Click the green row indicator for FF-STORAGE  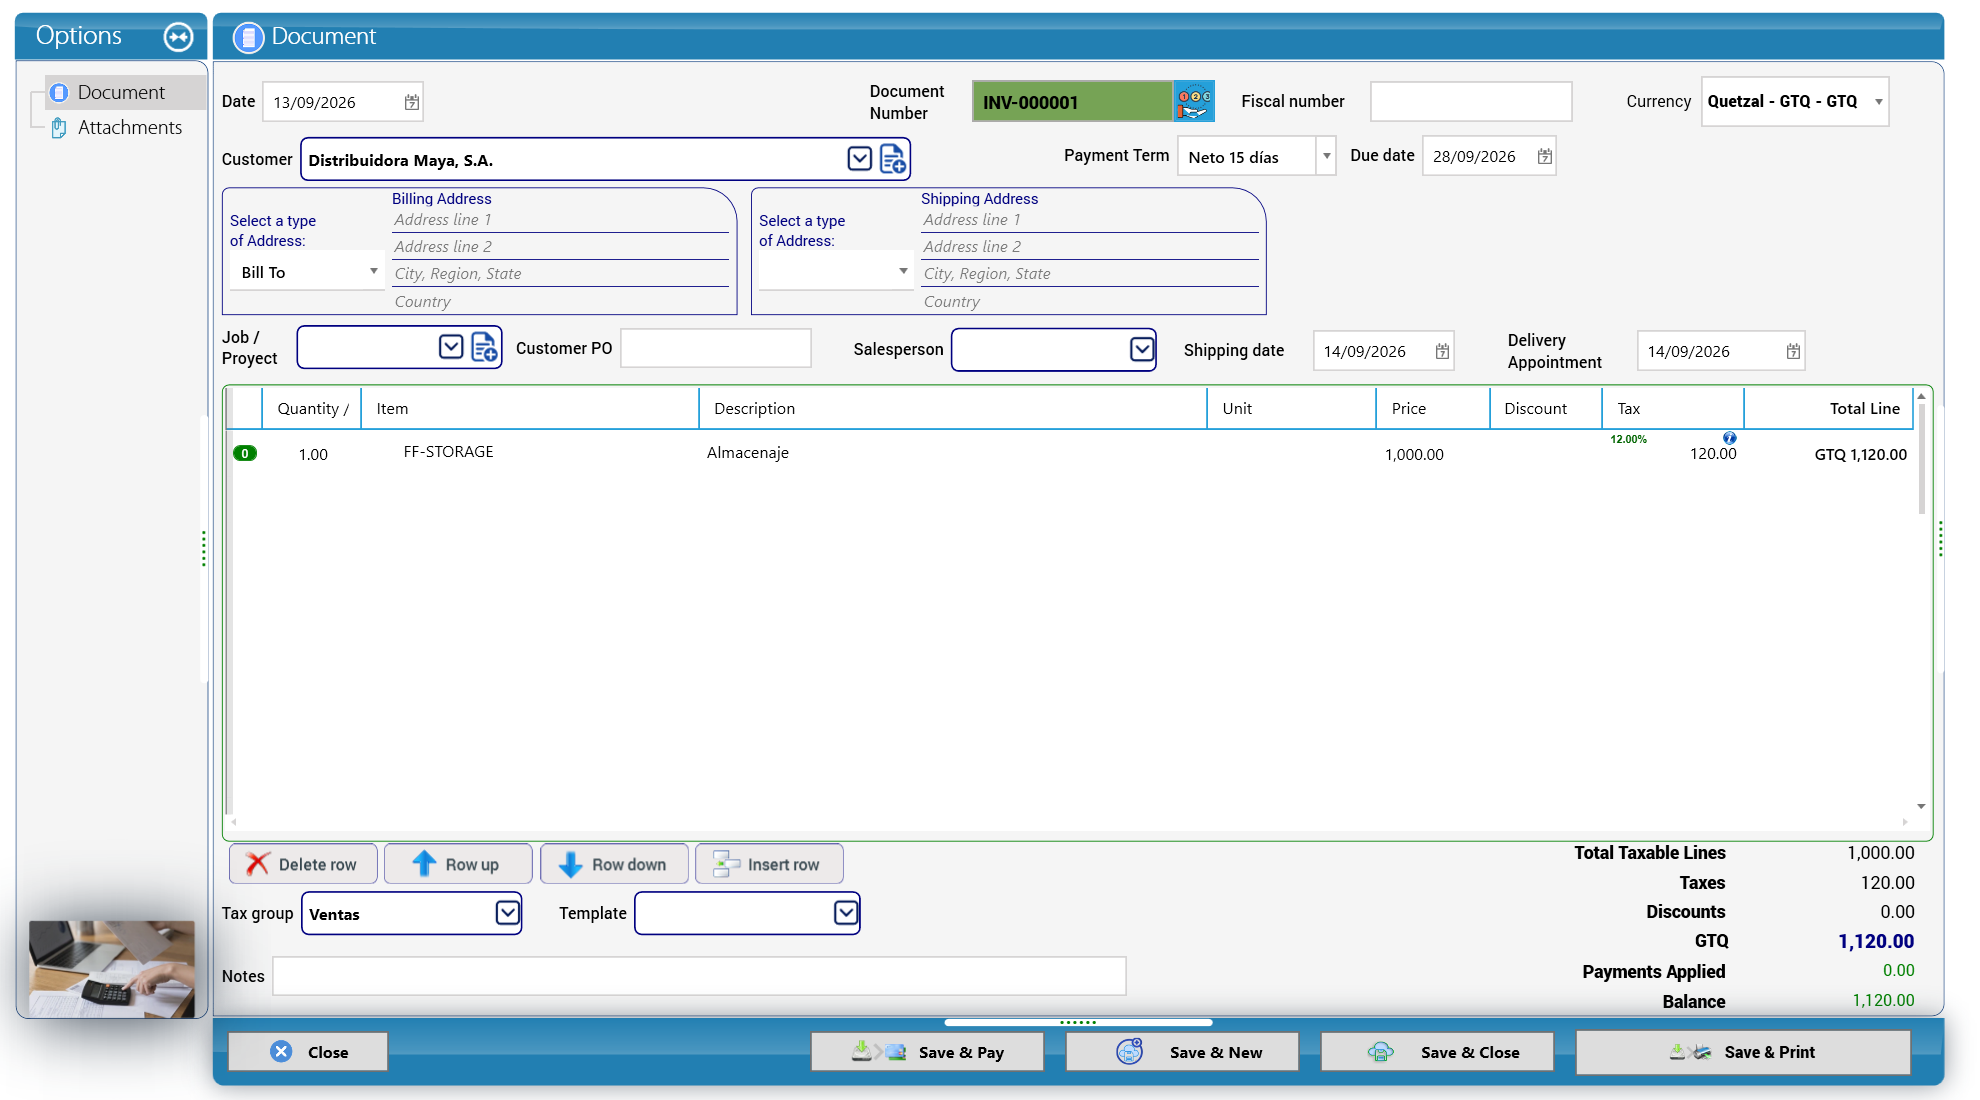pos(245,453)
